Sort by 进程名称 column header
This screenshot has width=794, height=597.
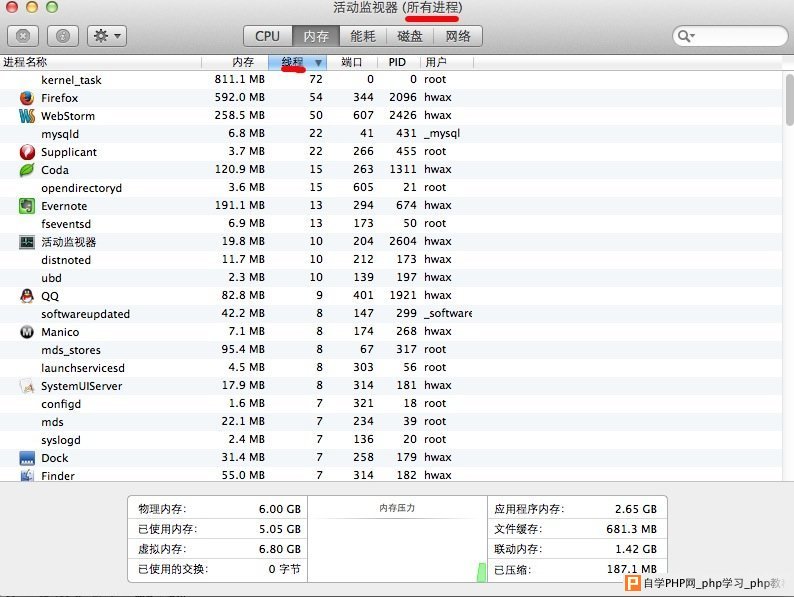pos(101,62)
